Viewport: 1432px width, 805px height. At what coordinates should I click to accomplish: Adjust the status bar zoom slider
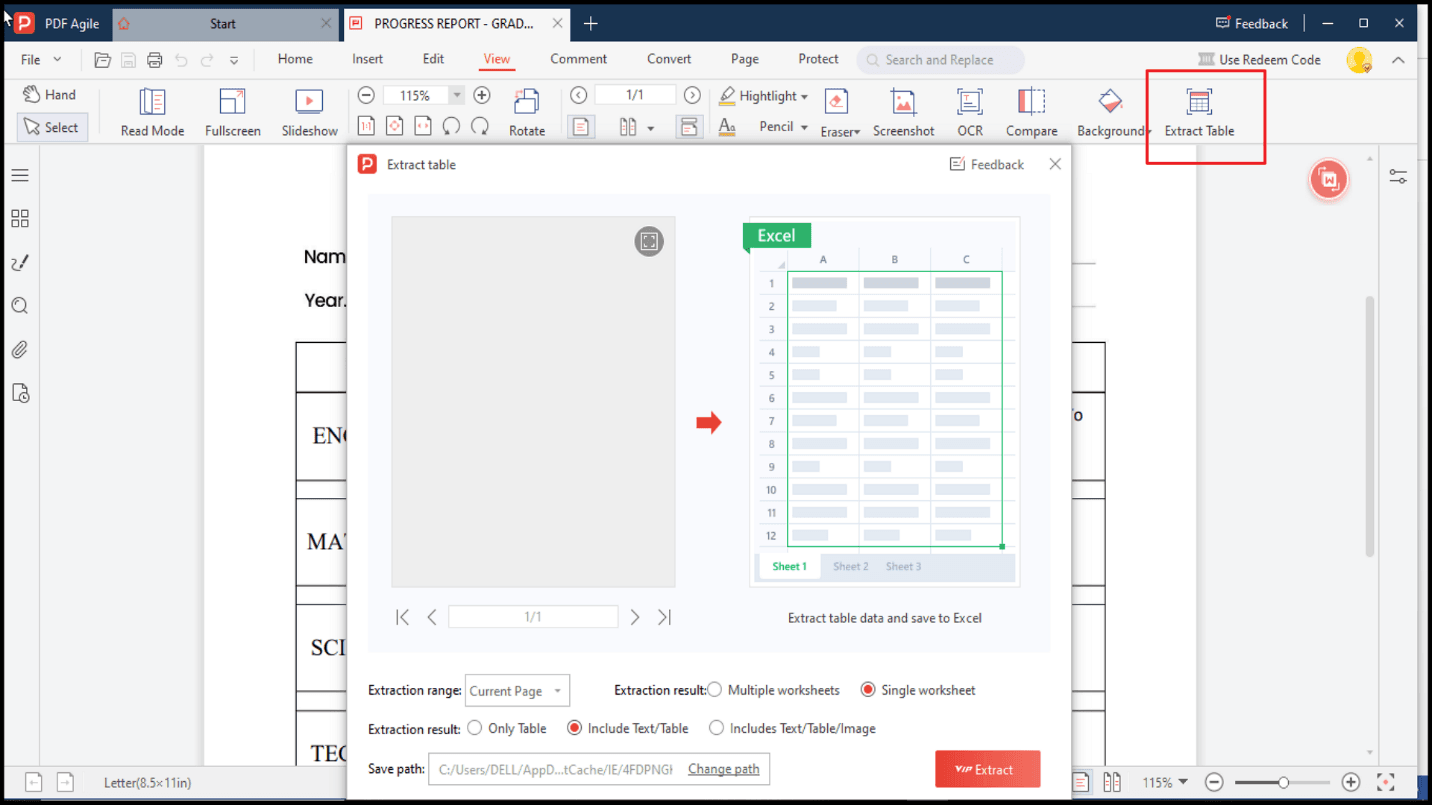[x=1282, y=782]
